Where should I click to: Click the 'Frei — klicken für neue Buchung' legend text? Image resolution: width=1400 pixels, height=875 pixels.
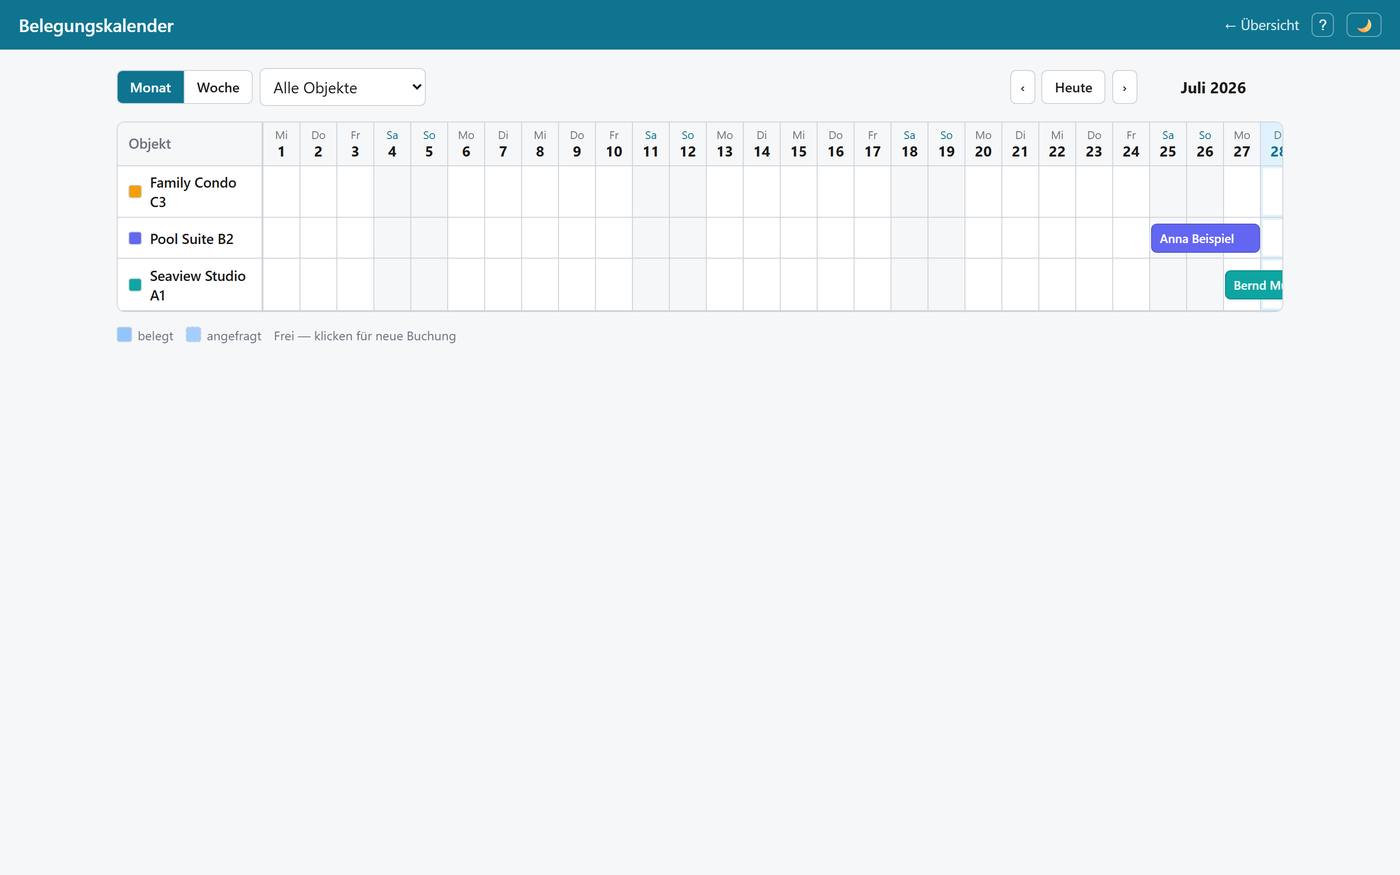(365, 336)
